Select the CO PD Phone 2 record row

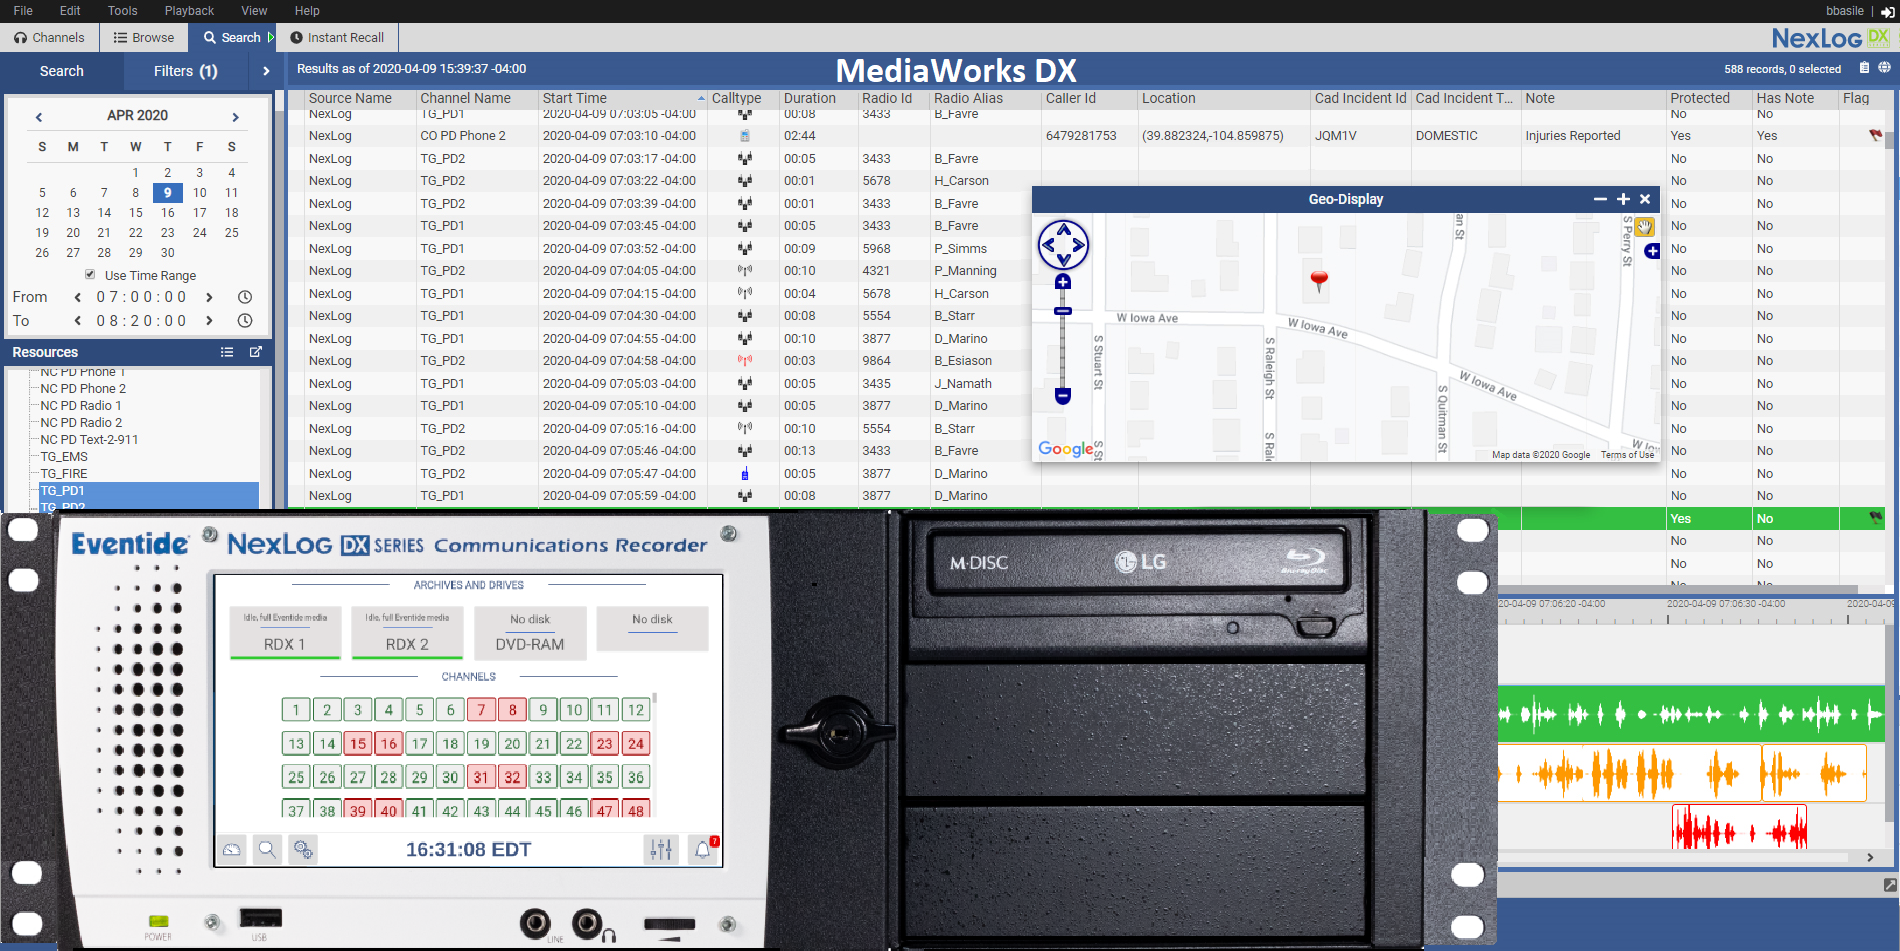coord(1085,136)
